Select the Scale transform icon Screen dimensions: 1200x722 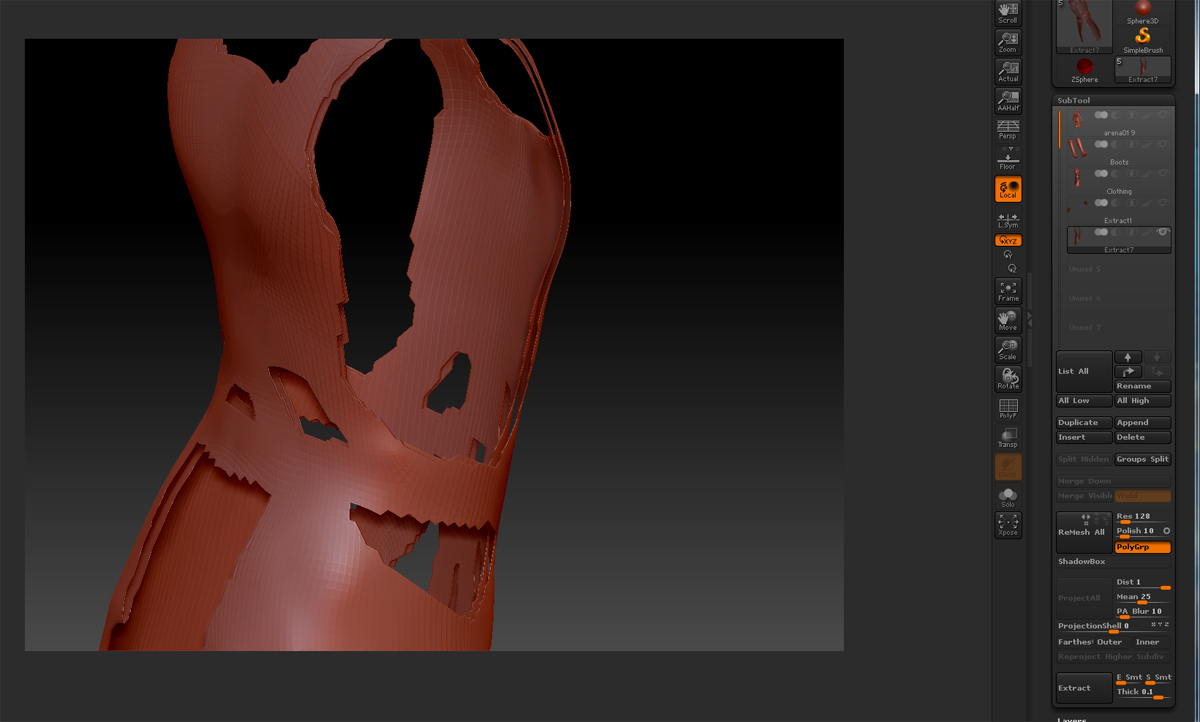[x=1008, y=349]
